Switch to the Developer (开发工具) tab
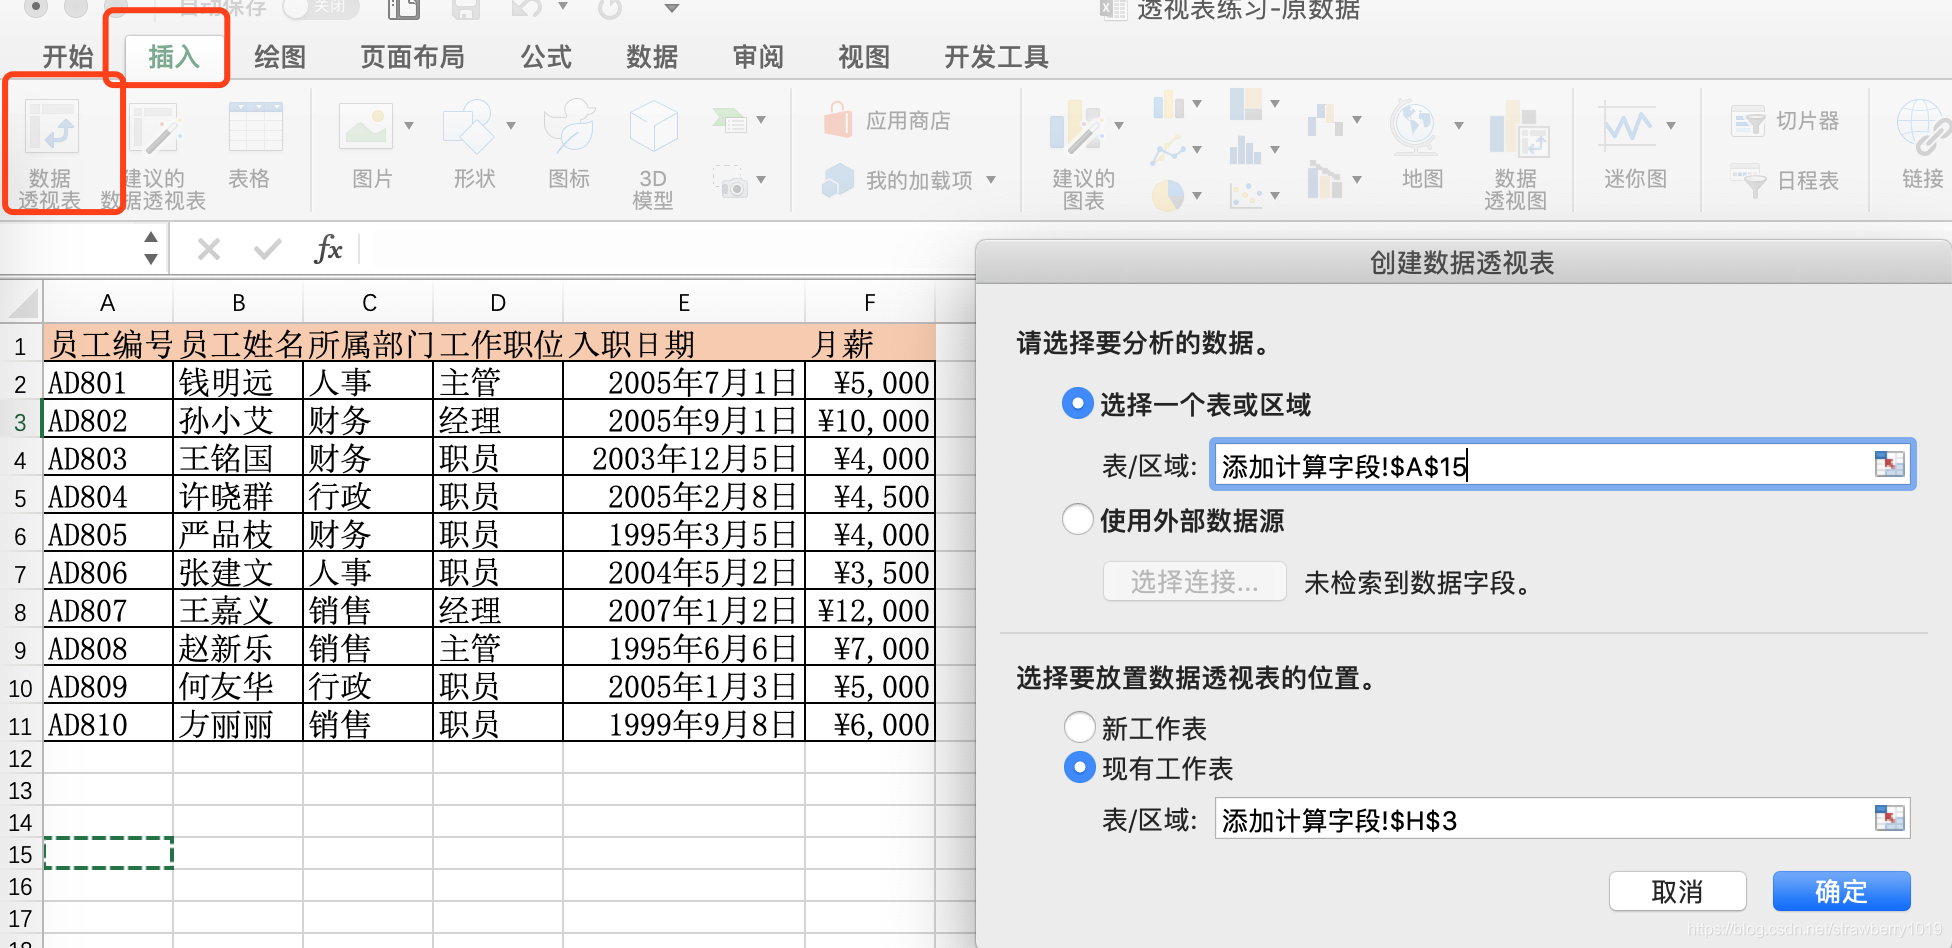1952x948 pixels. (x=996, y=57)
